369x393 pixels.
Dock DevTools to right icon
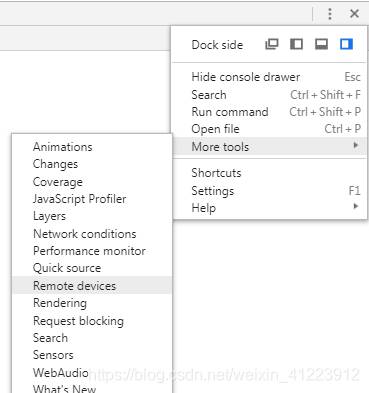346,44
